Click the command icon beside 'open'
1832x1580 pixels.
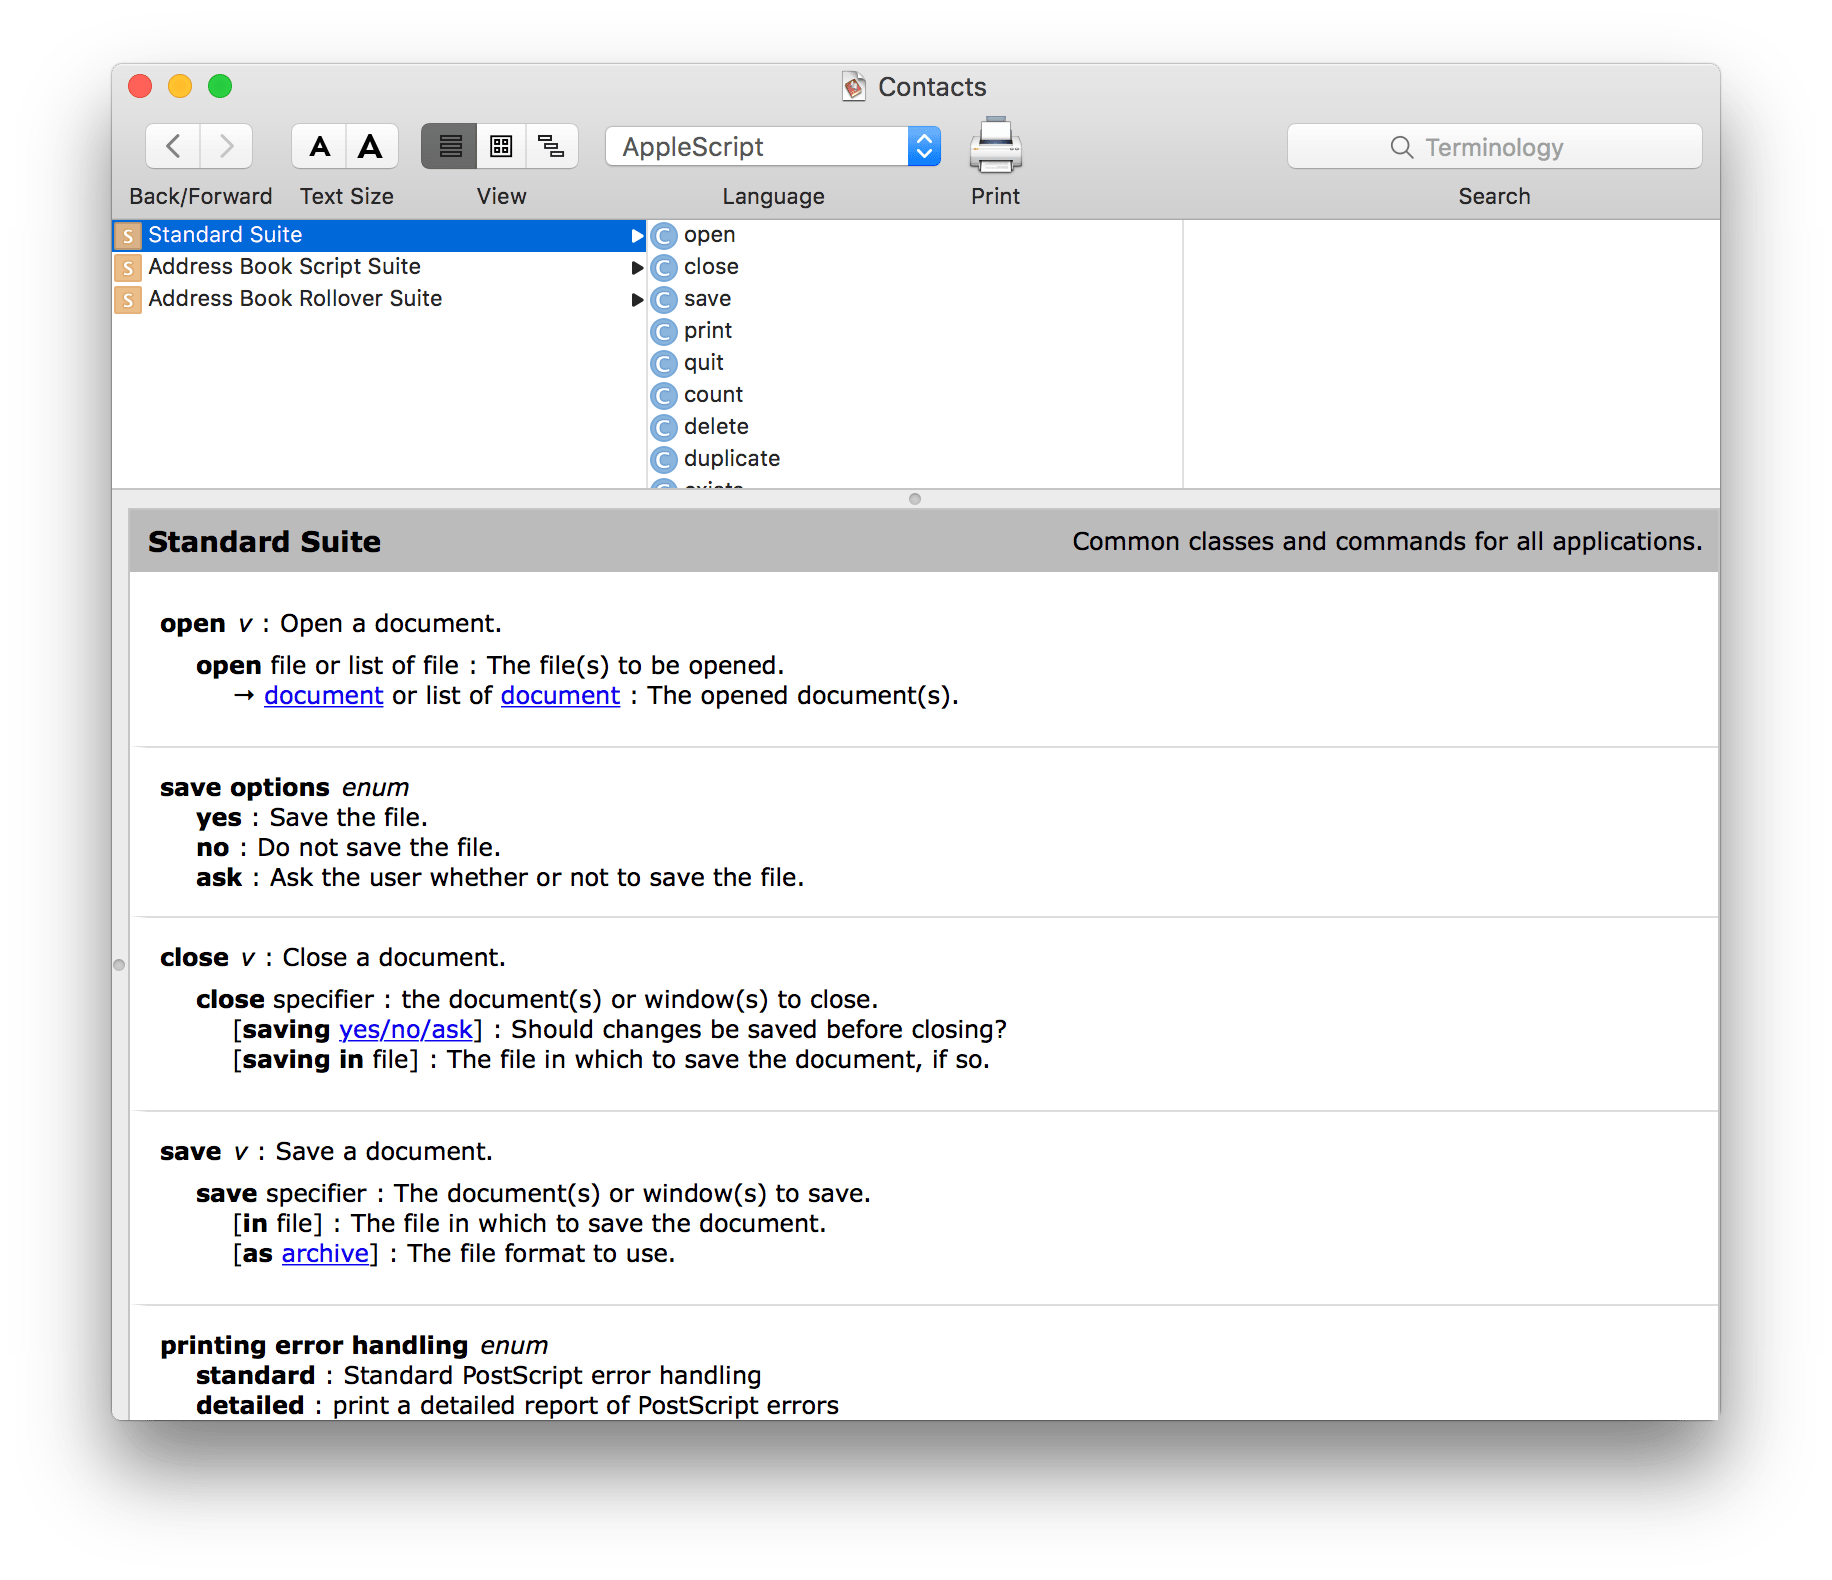[x=664, y=236]
